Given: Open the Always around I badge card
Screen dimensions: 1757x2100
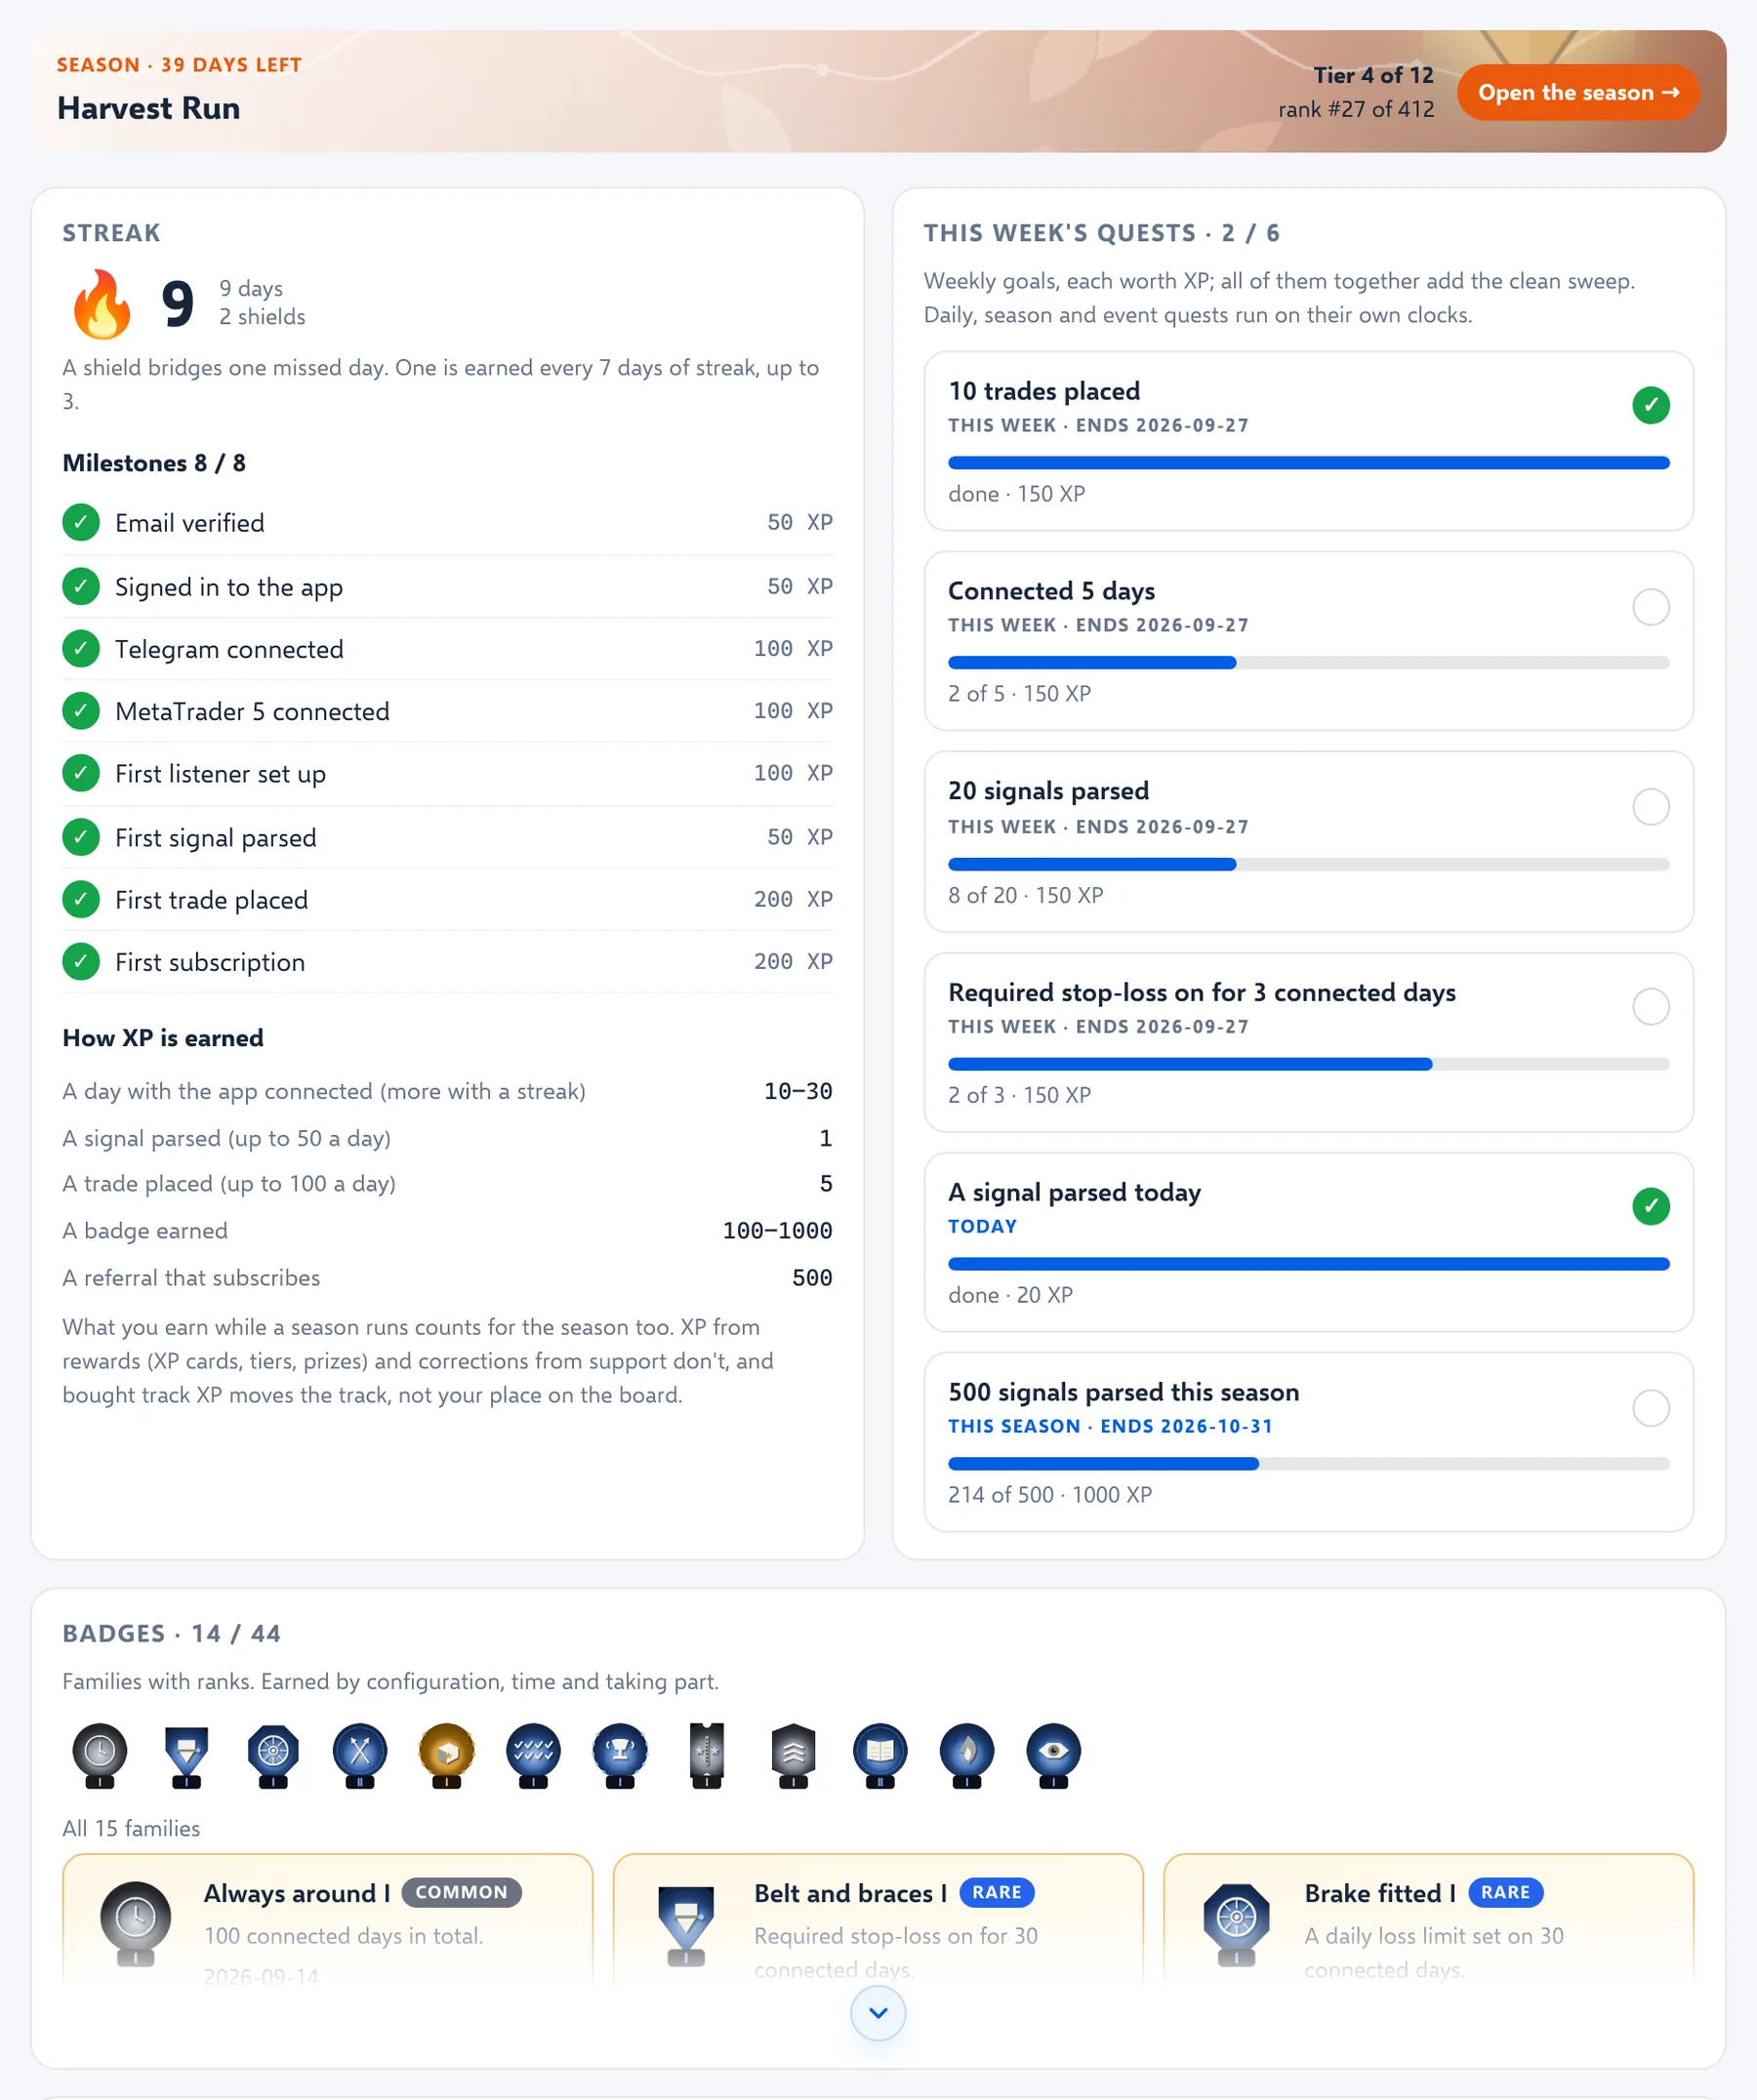Looking at the screenshot, I should pos(328,1920).
